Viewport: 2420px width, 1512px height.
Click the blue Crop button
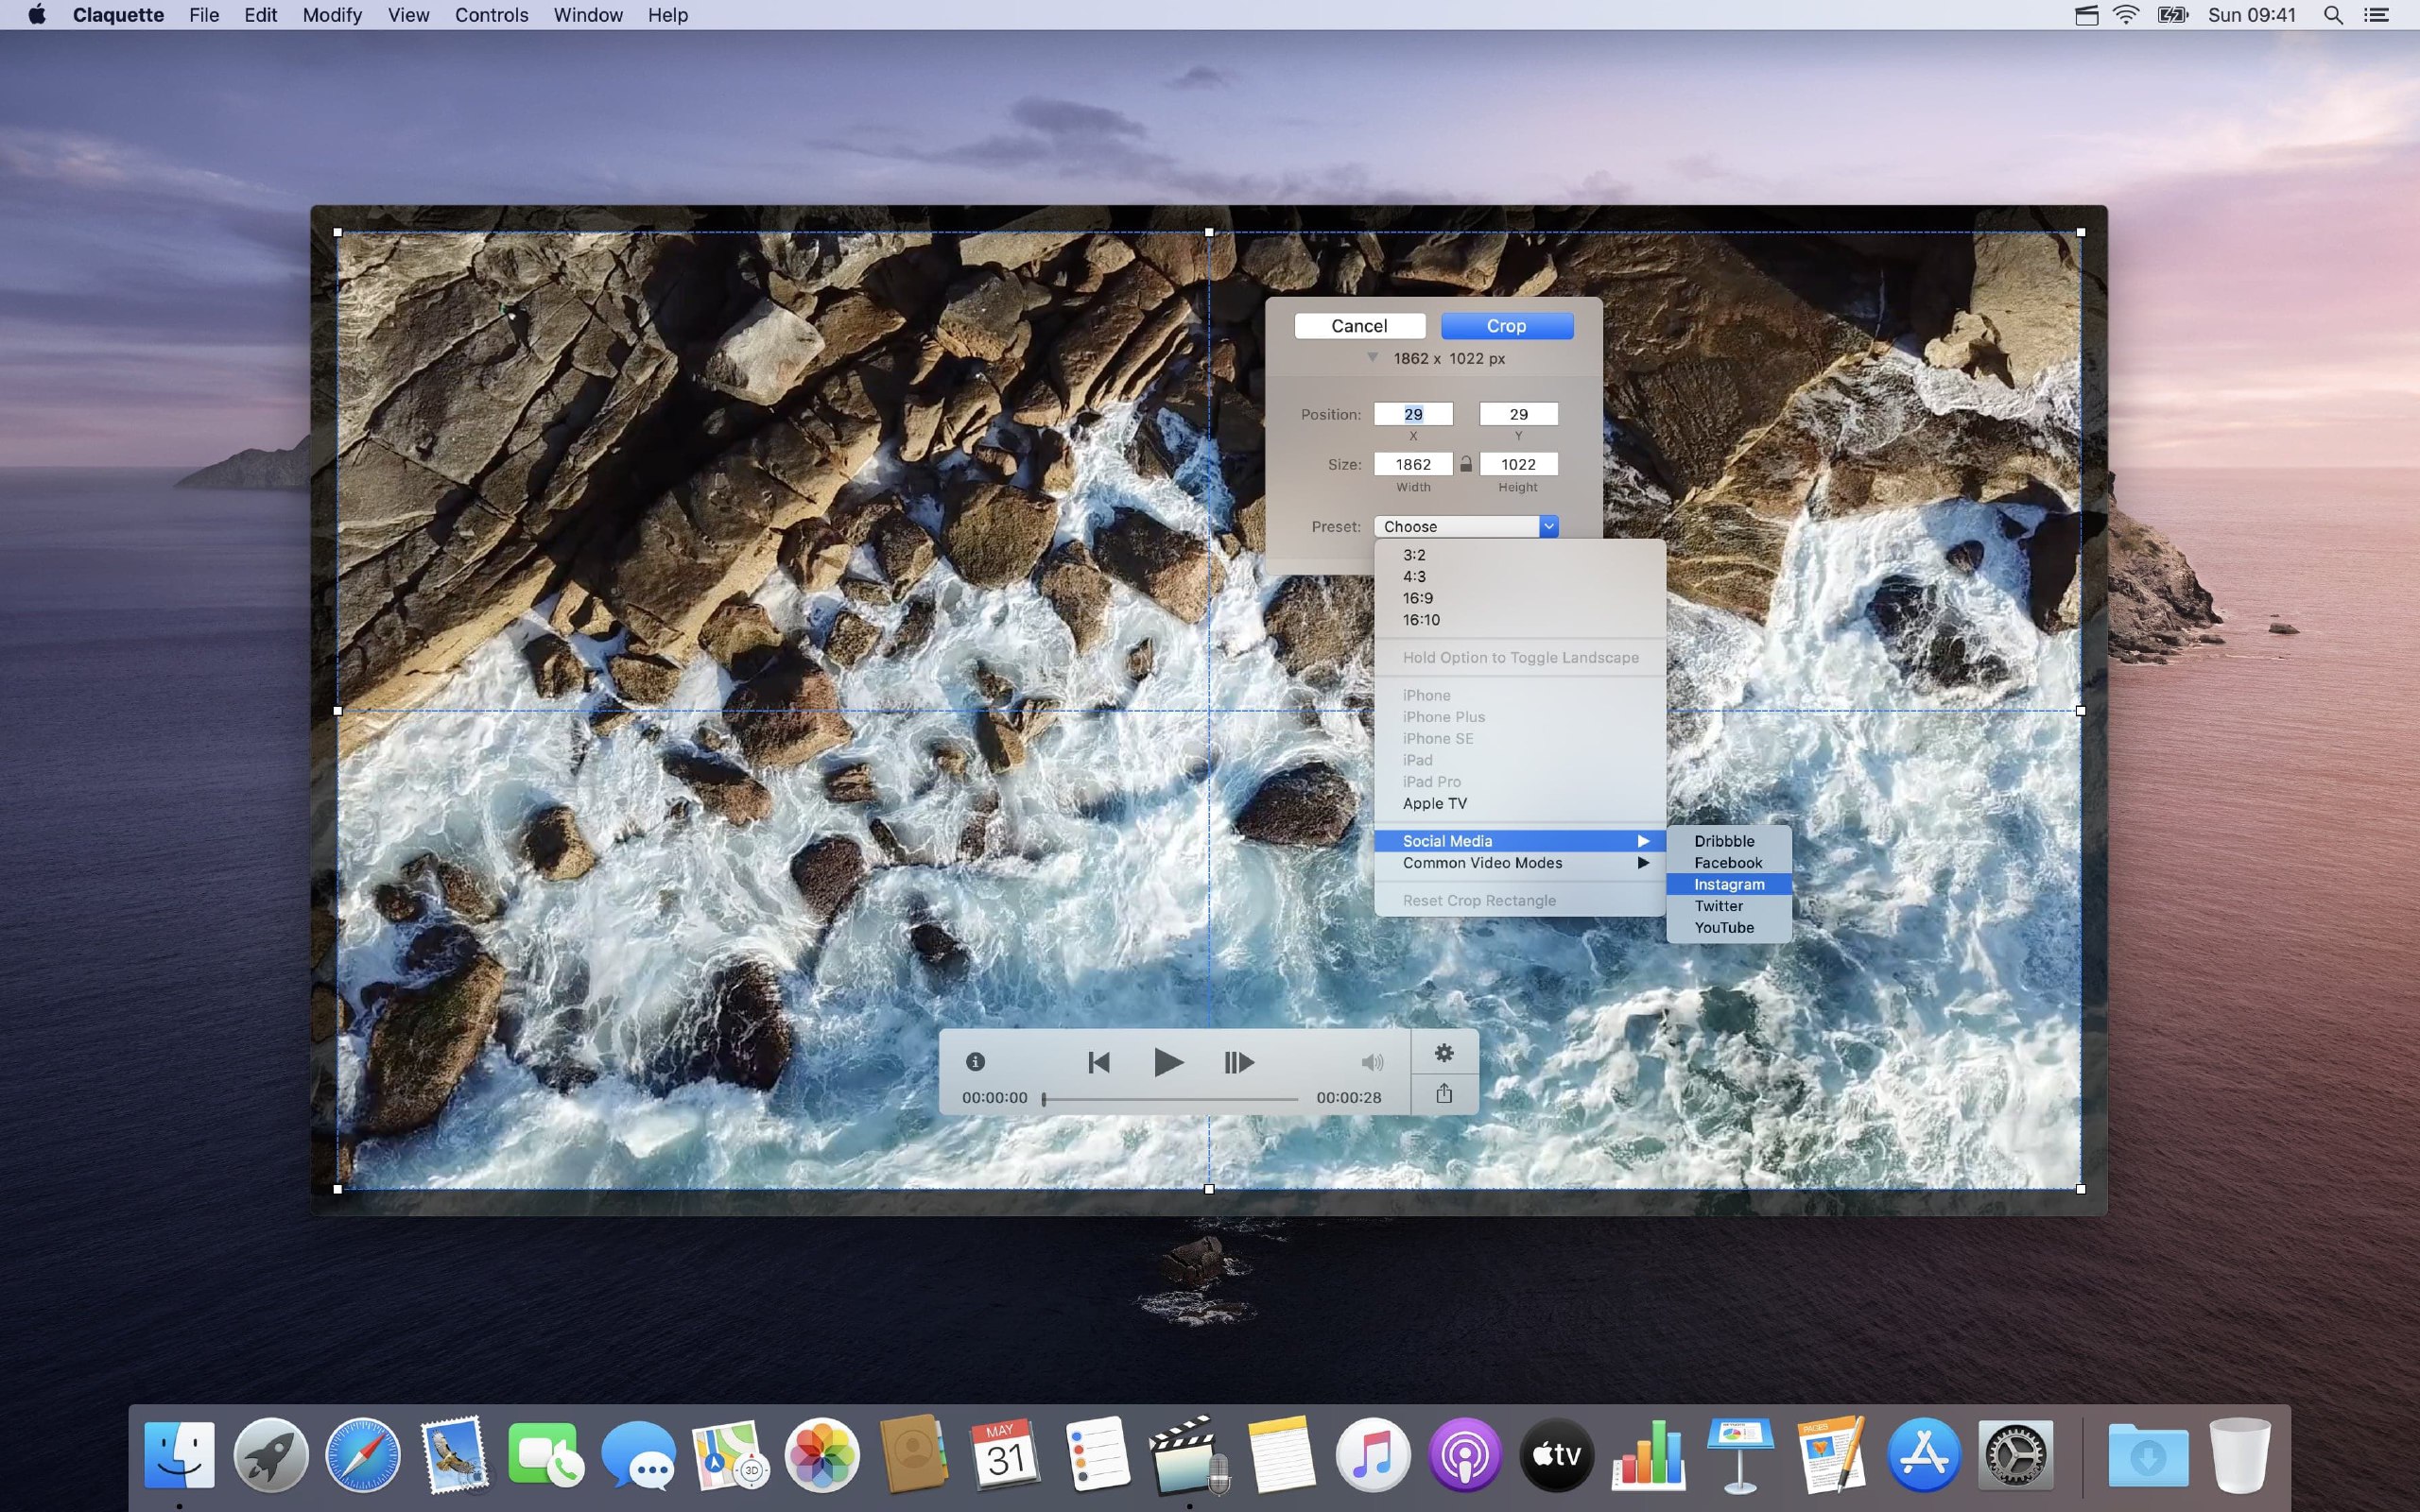point(1506,326)
